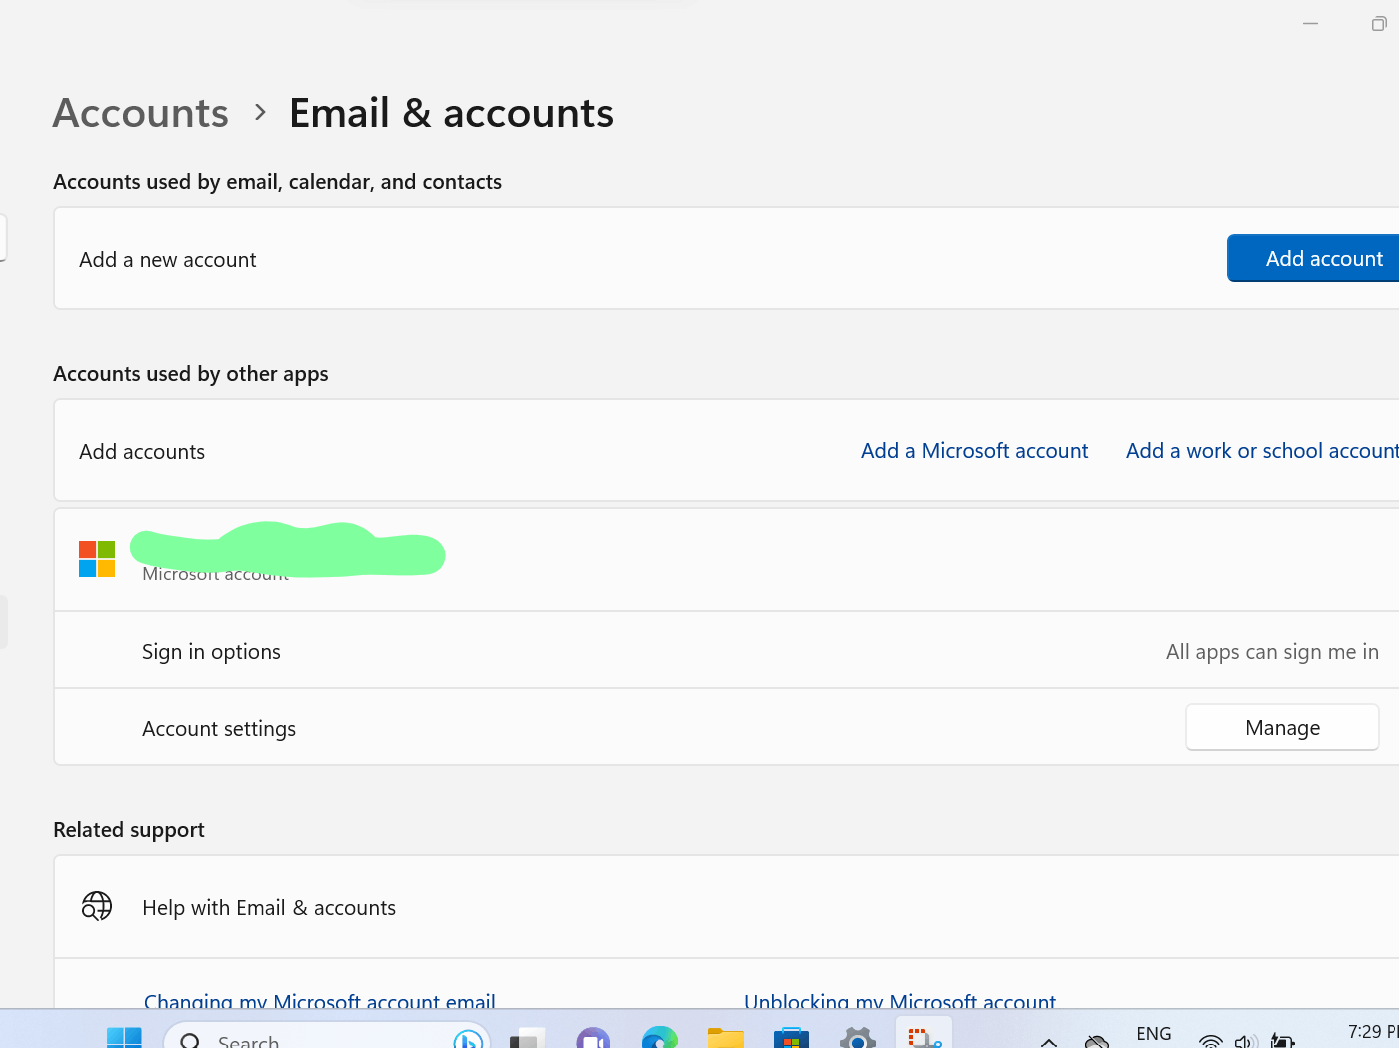Click the Settings gear taskbar icon

coord(858,1039)
